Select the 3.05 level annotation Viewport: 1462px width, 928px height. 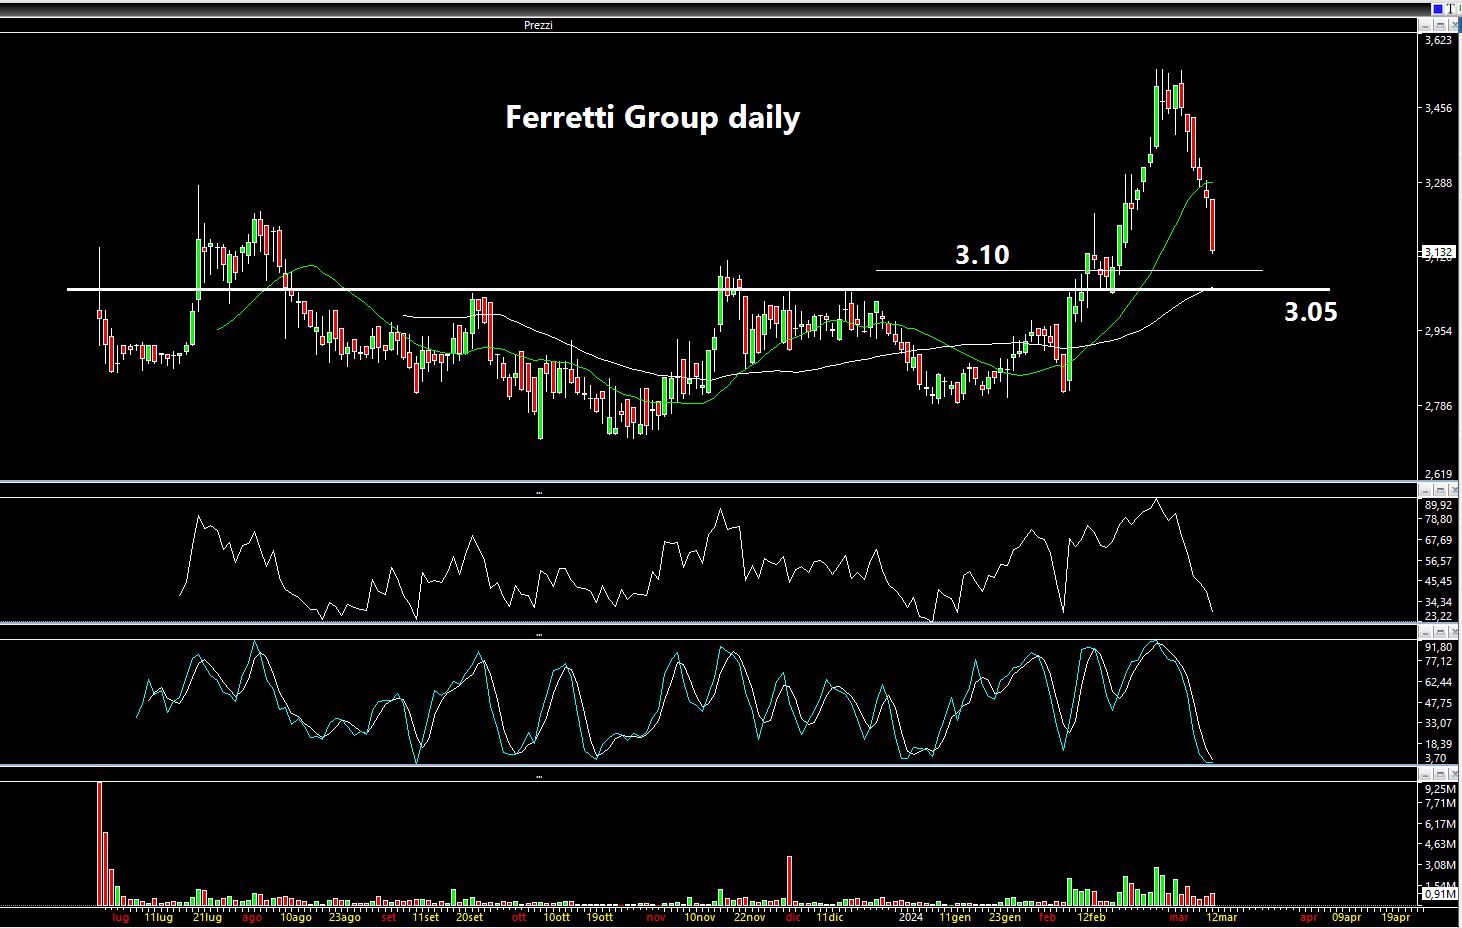tap(1310, 312)
